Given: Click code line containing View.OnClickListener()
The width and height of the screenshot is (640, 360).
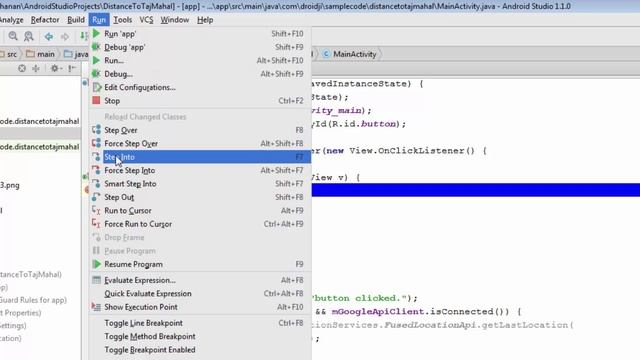Looking at the screenshot, I should click(x=399, y=151).
